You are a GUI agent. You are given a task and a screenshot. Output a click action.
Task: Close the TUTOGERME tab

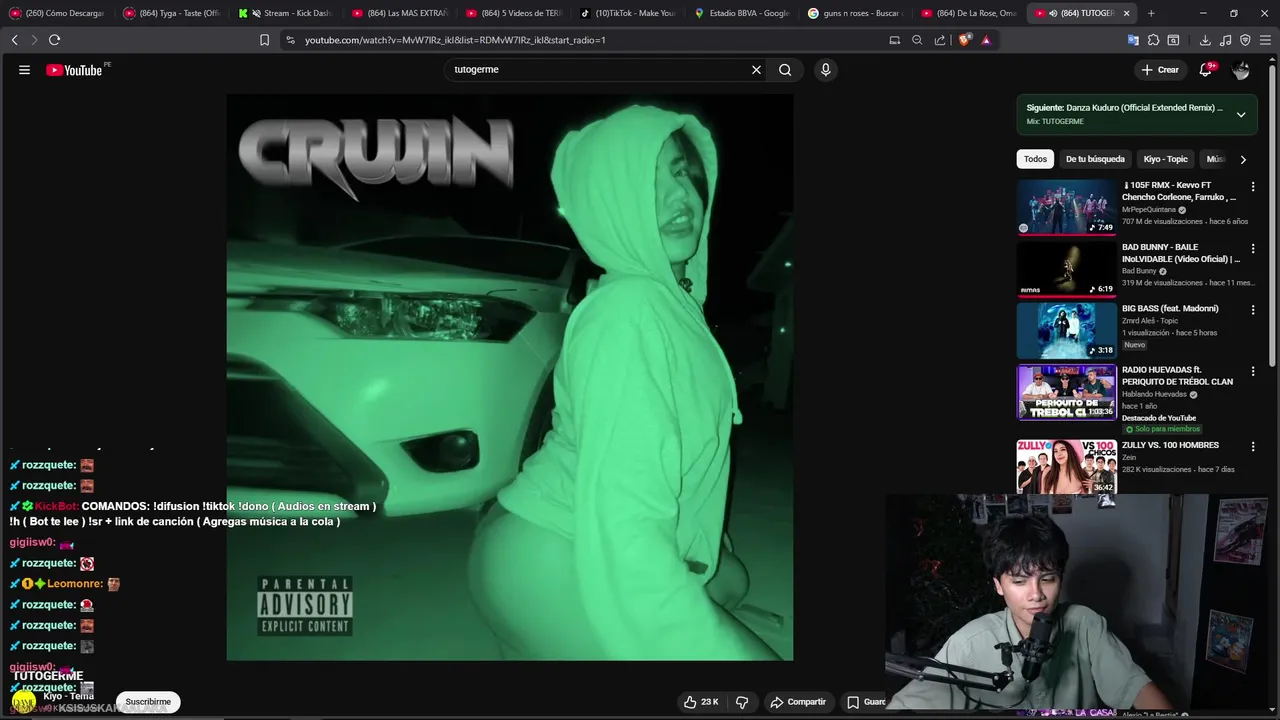(1127, 13)
